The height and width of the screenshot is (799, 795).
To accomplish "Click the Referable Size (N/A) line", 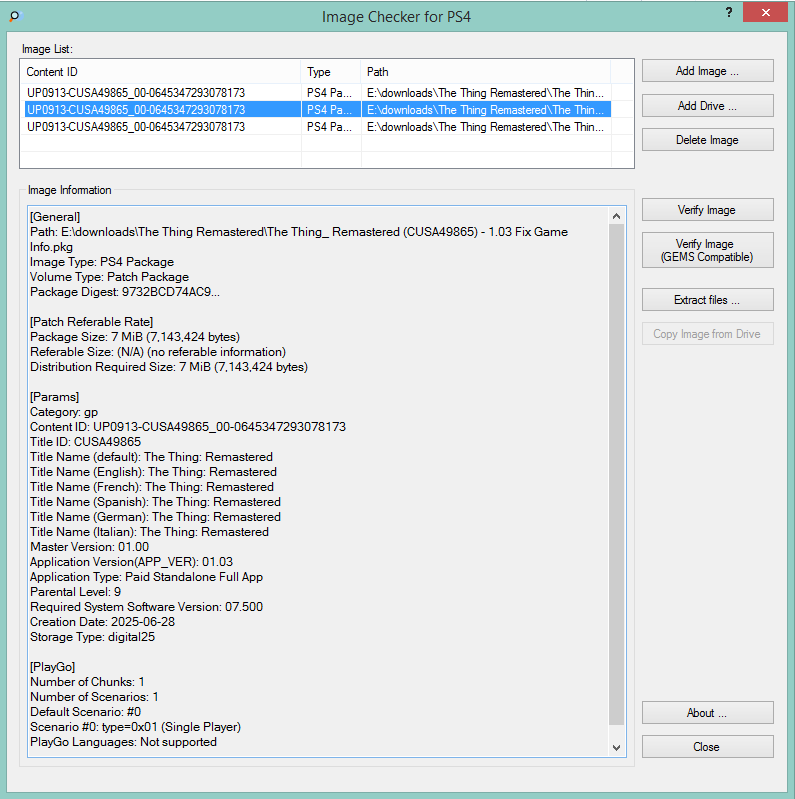I will point(158,352).
